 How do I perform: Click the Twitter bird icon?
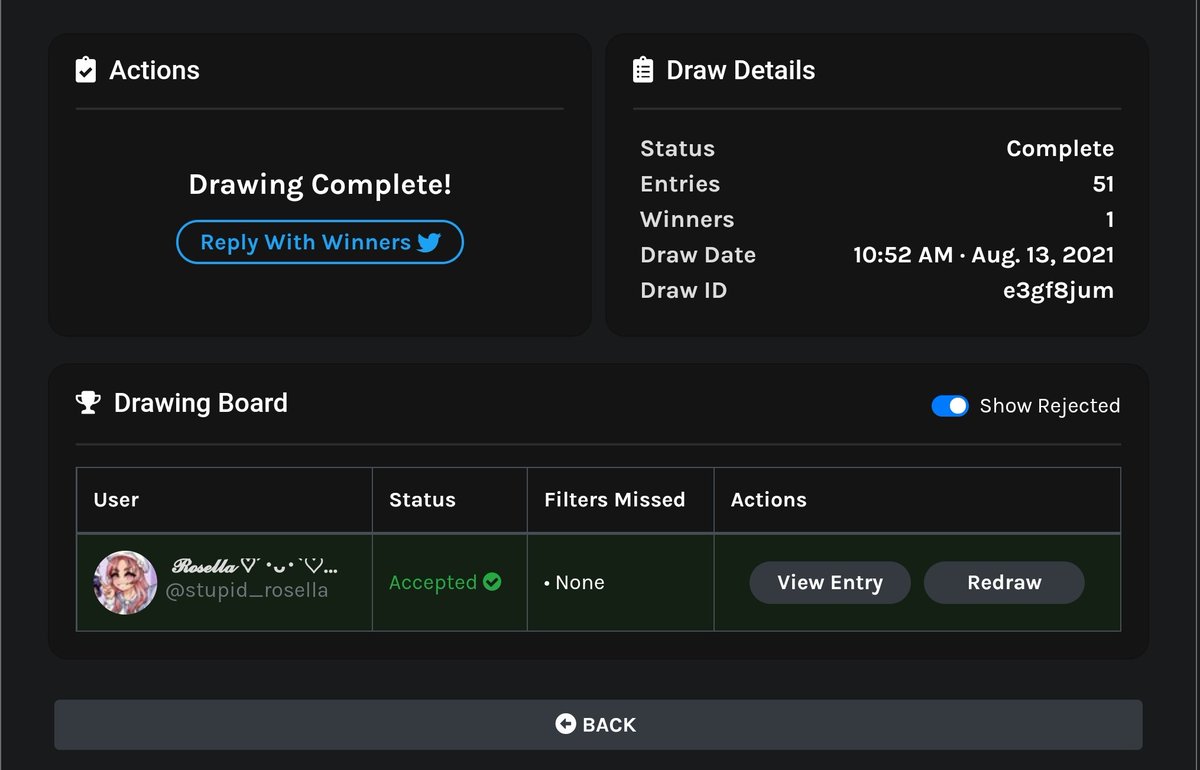[429, 242]
